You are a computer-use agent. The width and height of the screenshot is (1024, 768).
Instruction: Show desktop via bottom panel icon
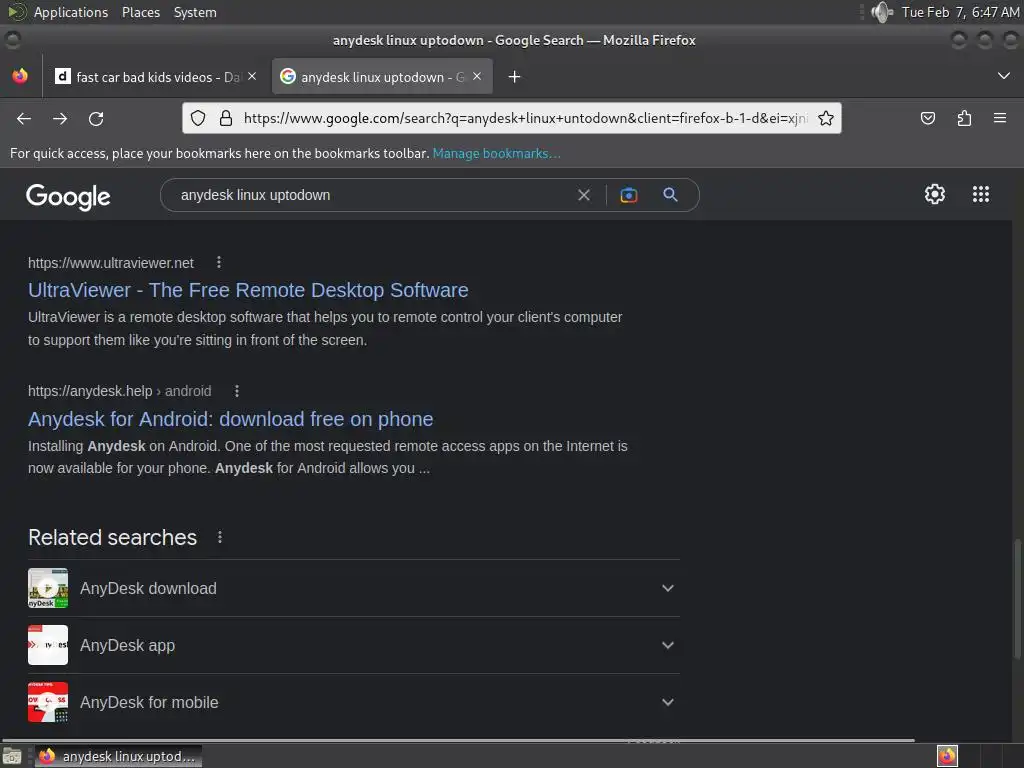pos(12,756)
